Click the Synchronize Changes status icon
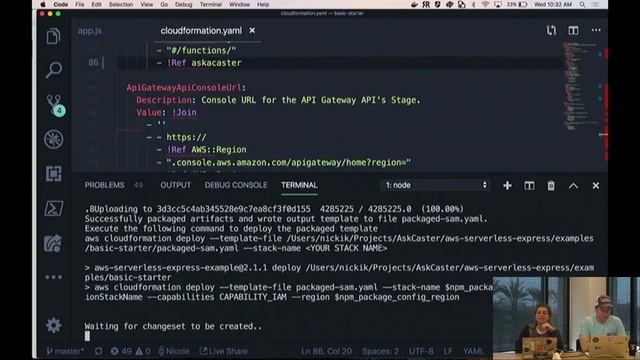Screen dimensions: 640x360 click(x=98, y=351)
